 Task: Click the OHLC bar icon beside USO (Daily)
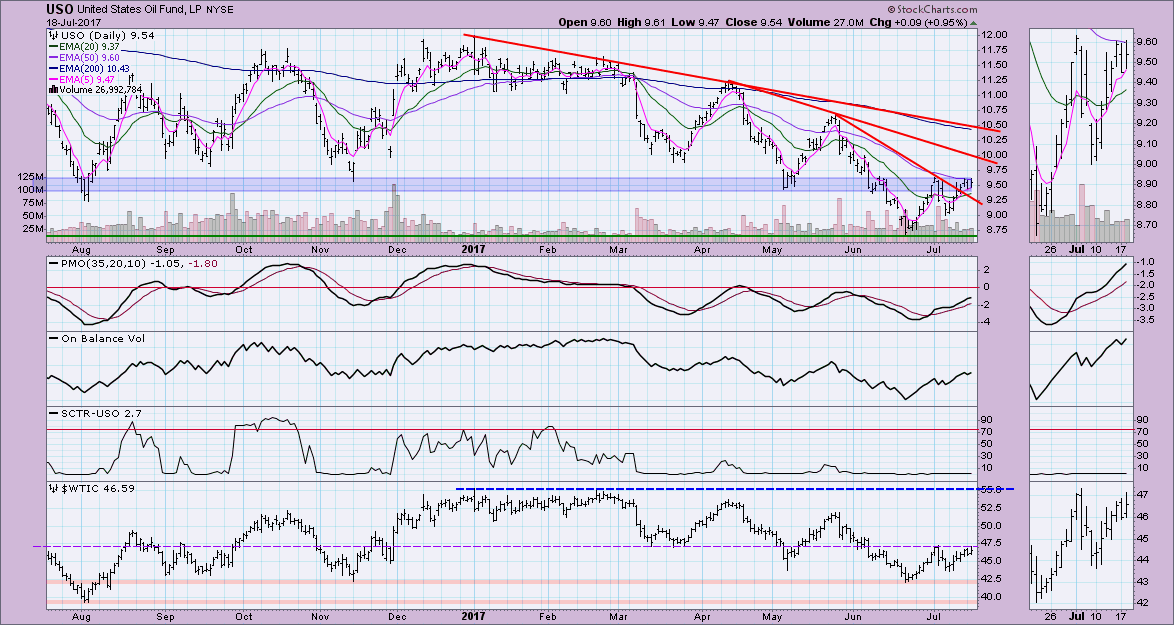pyautogui.click(x=52, y=35)
